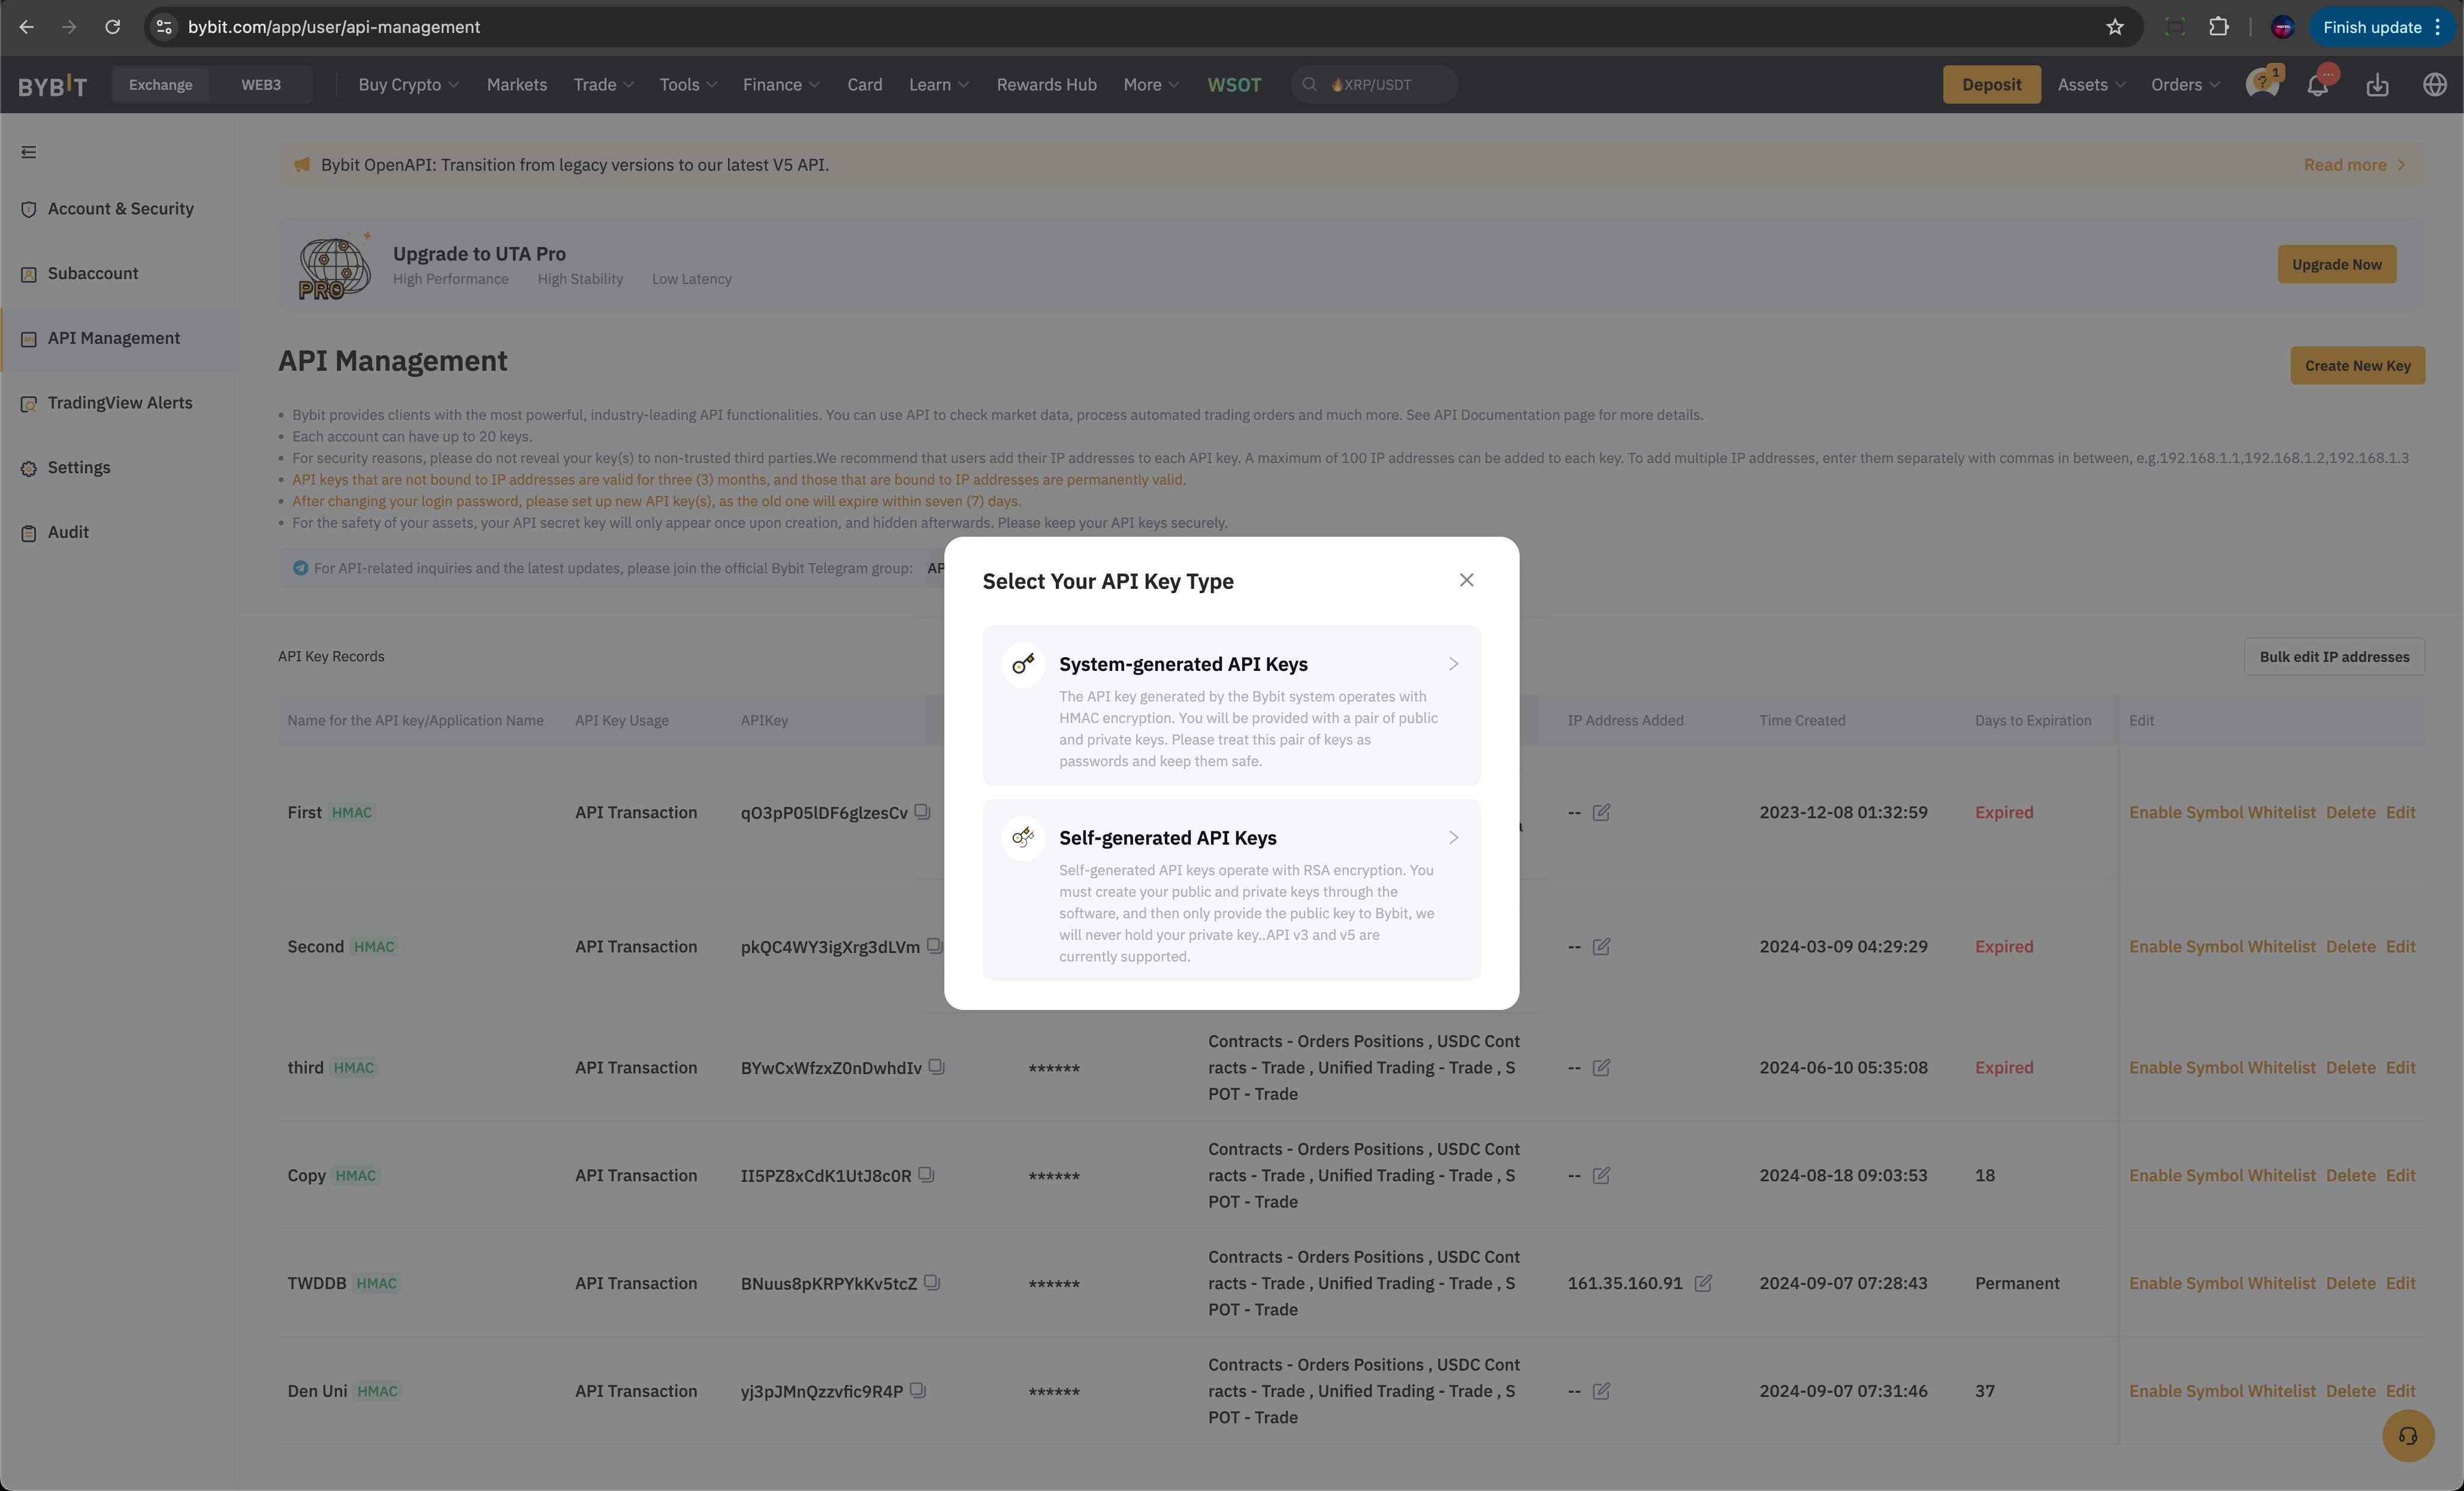This screenshot has width=2464, height=1491.
Task: Switch to WEB3 tab
Action: coord(261,85)
